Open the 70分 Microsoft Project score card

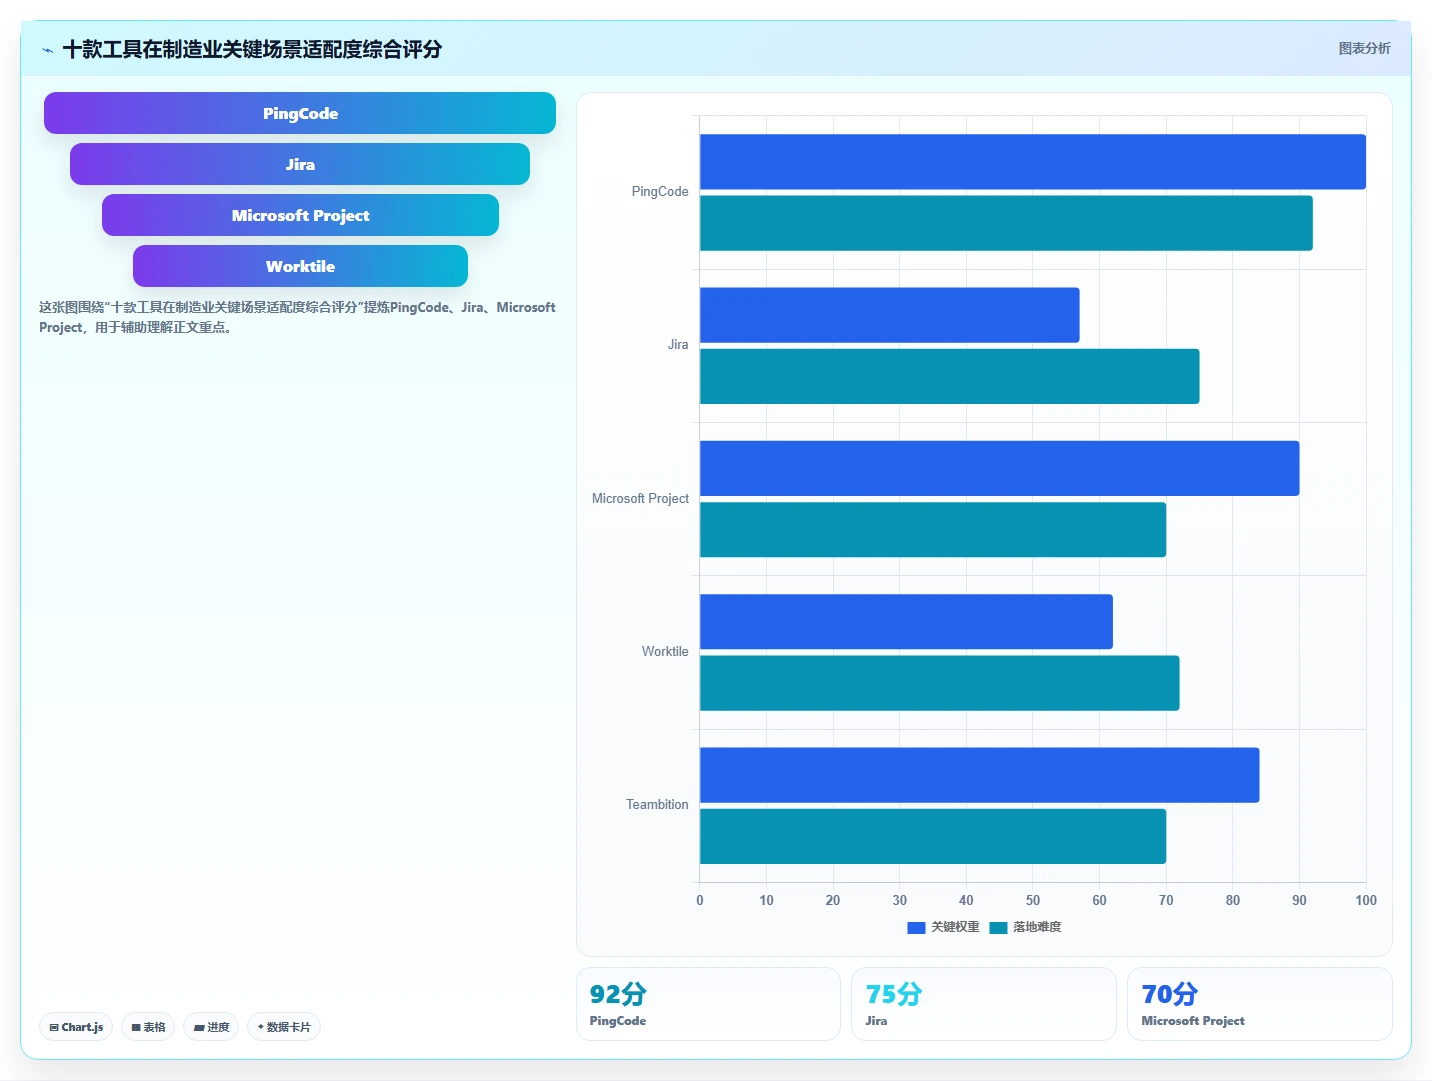(1260, 1004)
